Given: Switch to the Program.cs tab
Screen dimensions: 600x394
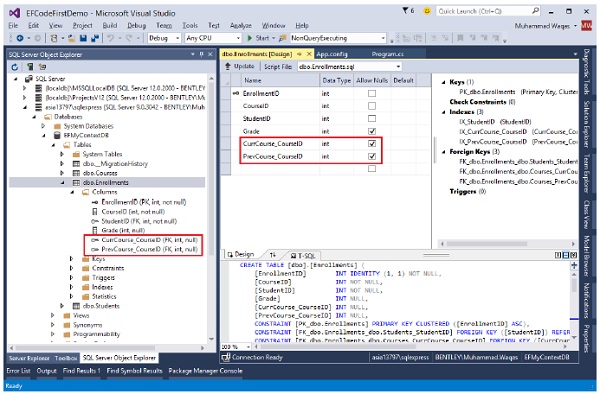Looking at the screenshot, I should (x=387, y=54).
